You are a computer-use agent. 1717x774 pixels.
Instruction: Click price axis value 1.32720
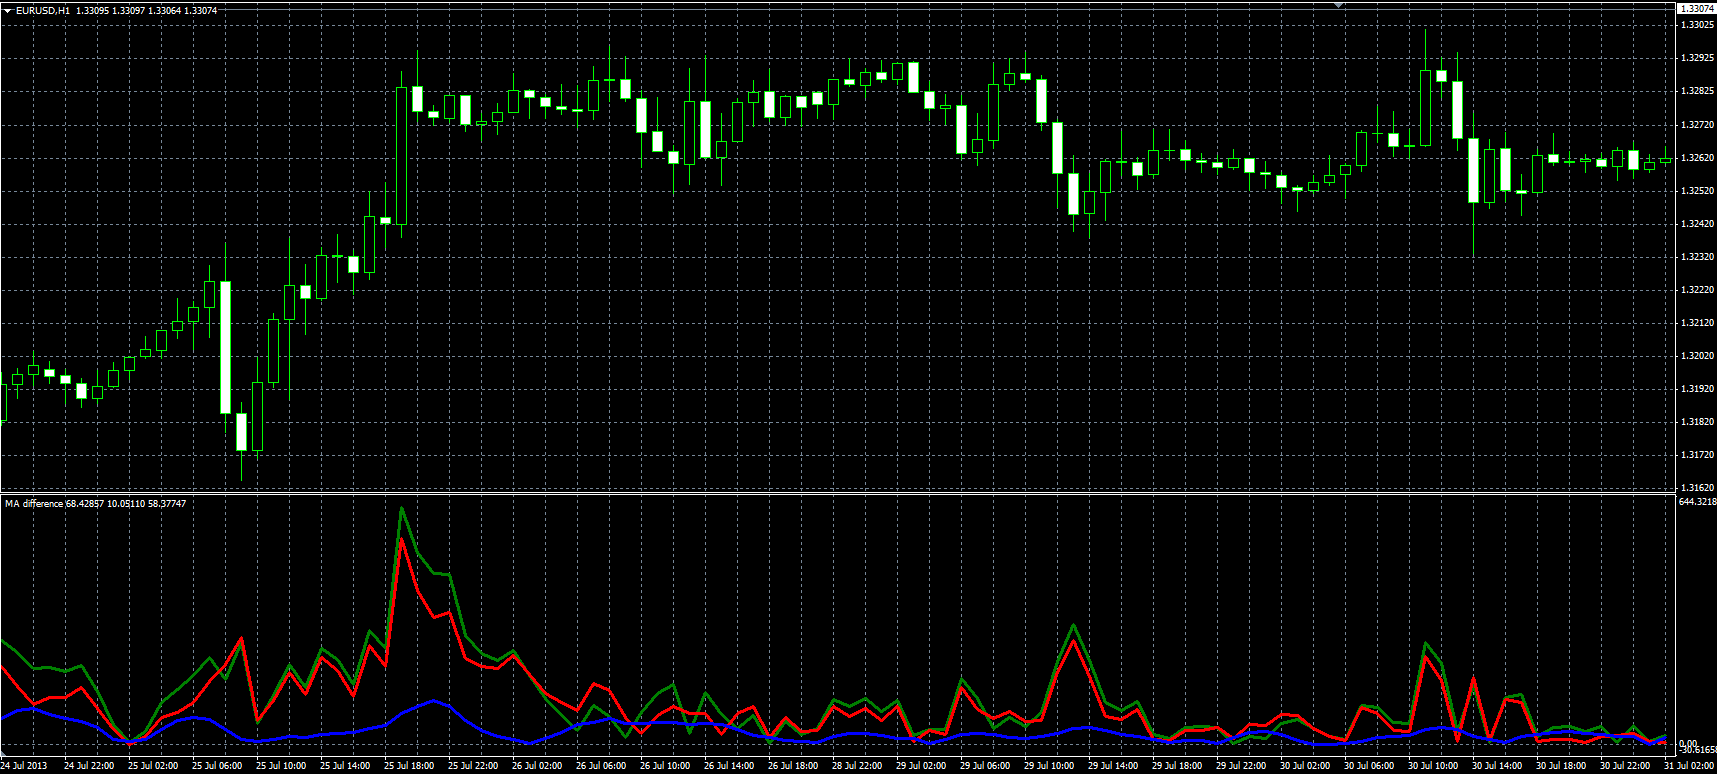[1698, 125]
